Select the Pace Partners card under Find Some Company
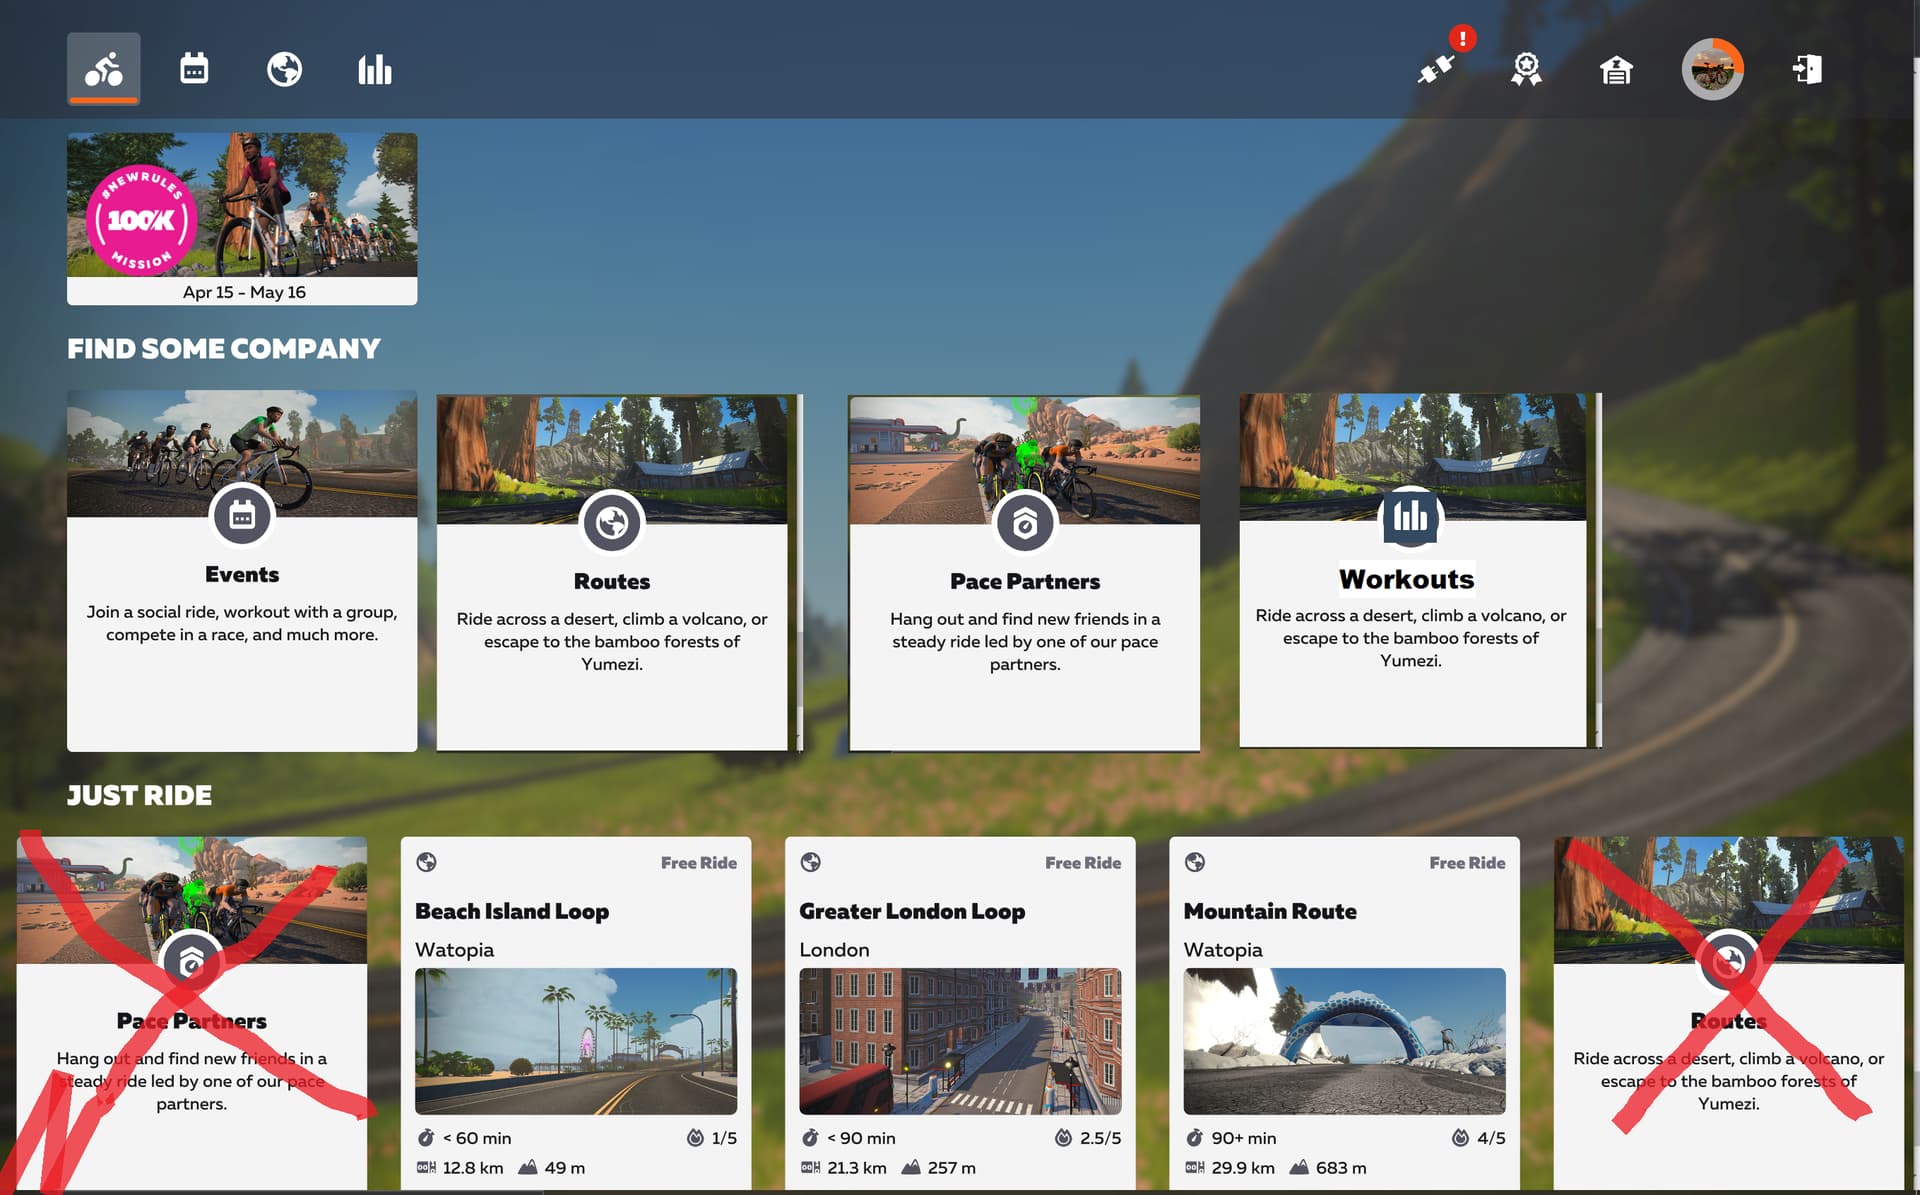 pos(1024,573)
